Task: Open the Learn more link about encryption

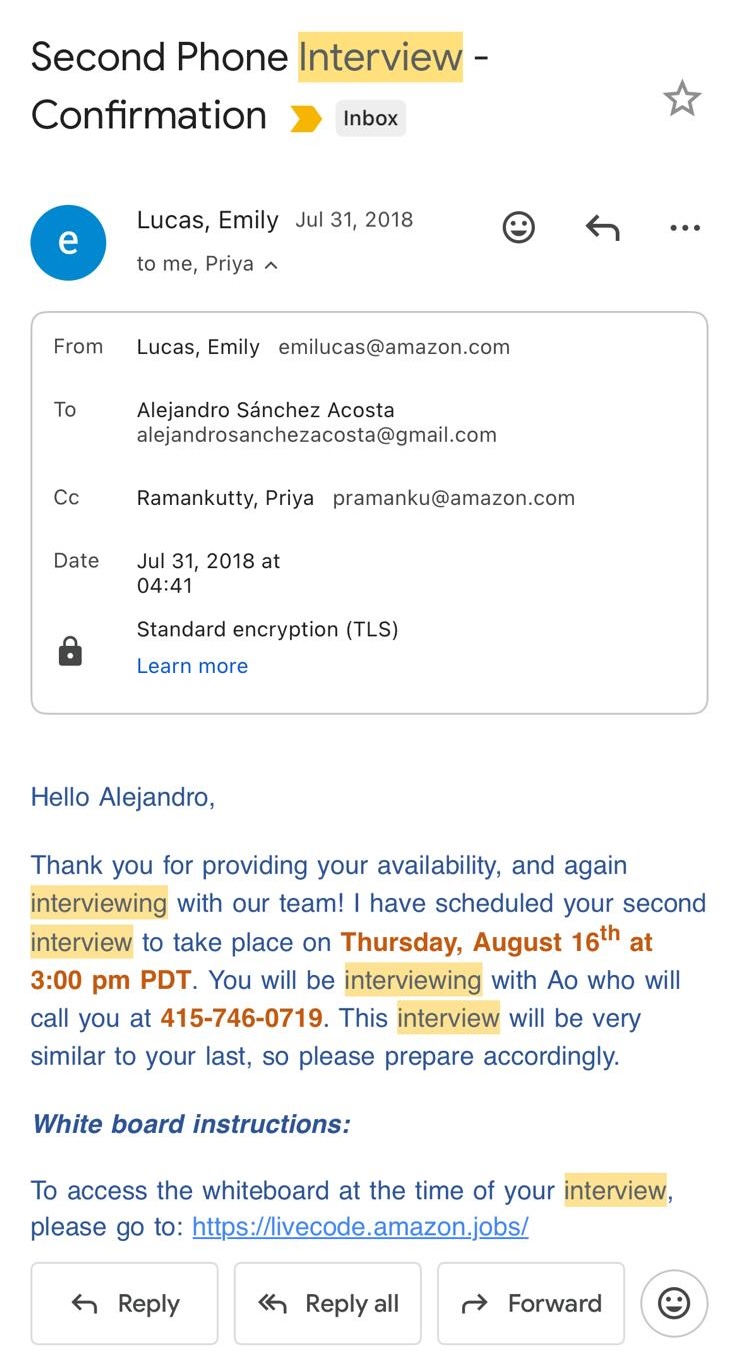Action: tap(192, 665)
